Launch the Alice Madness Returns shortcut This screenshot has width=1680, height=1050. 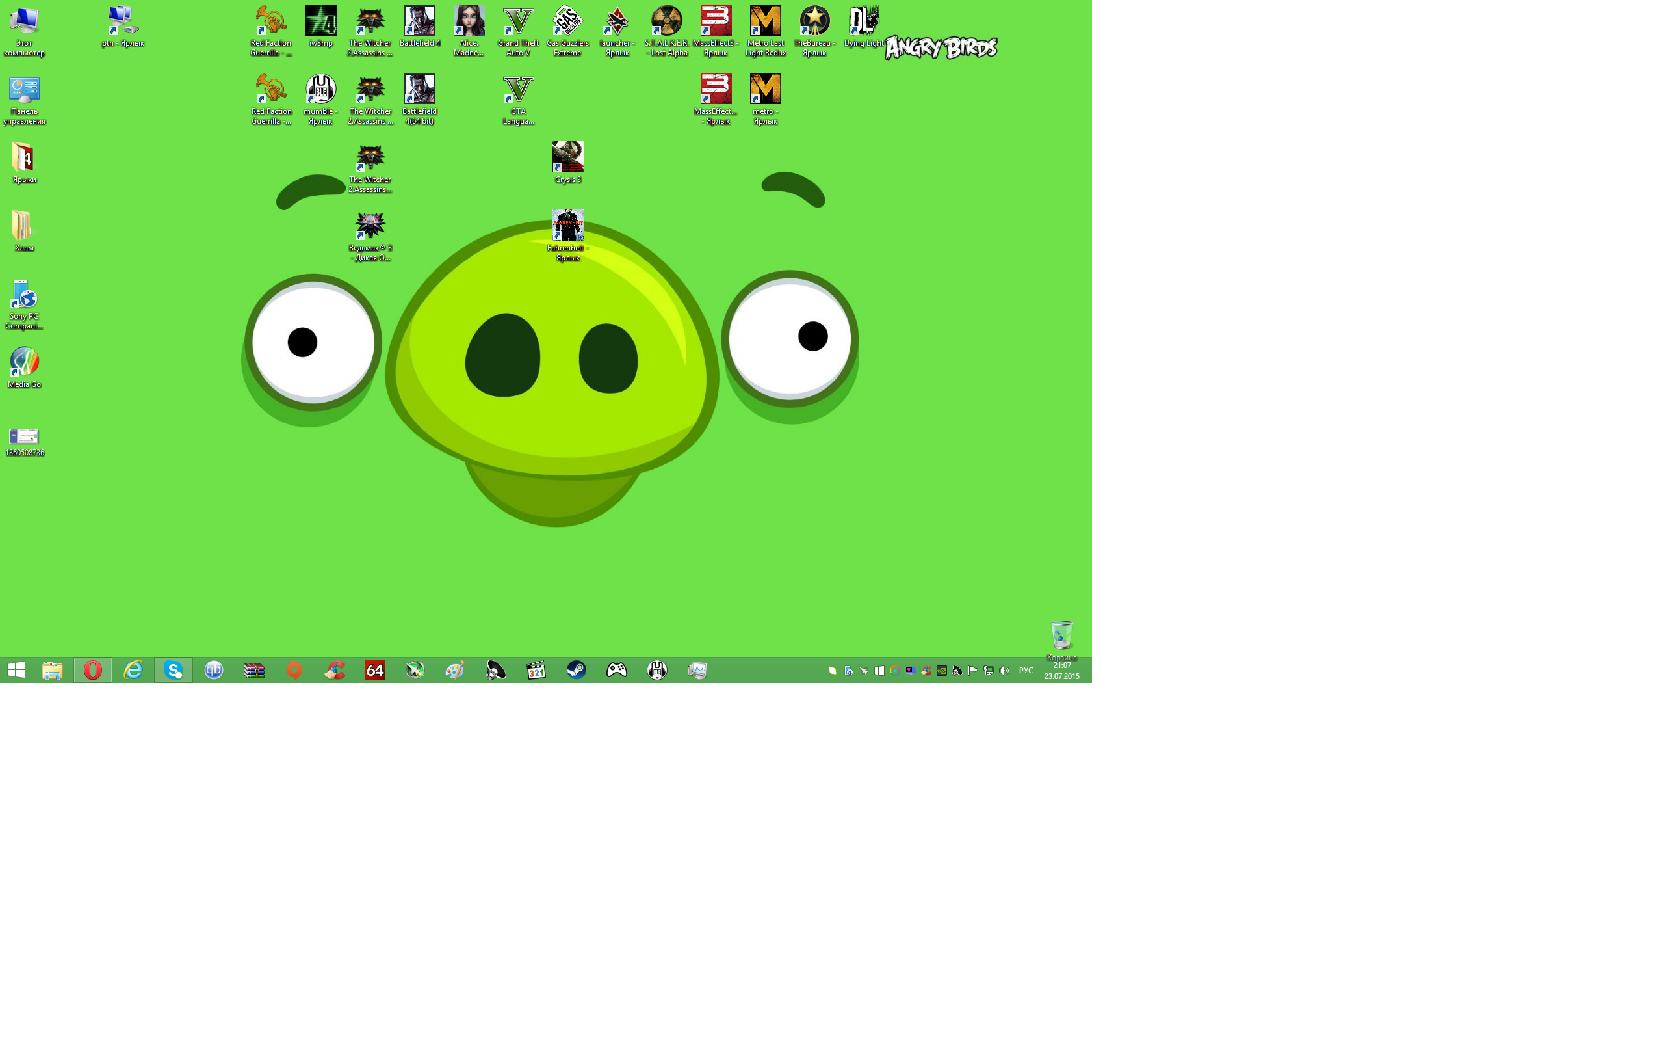(x=469, y=31)
